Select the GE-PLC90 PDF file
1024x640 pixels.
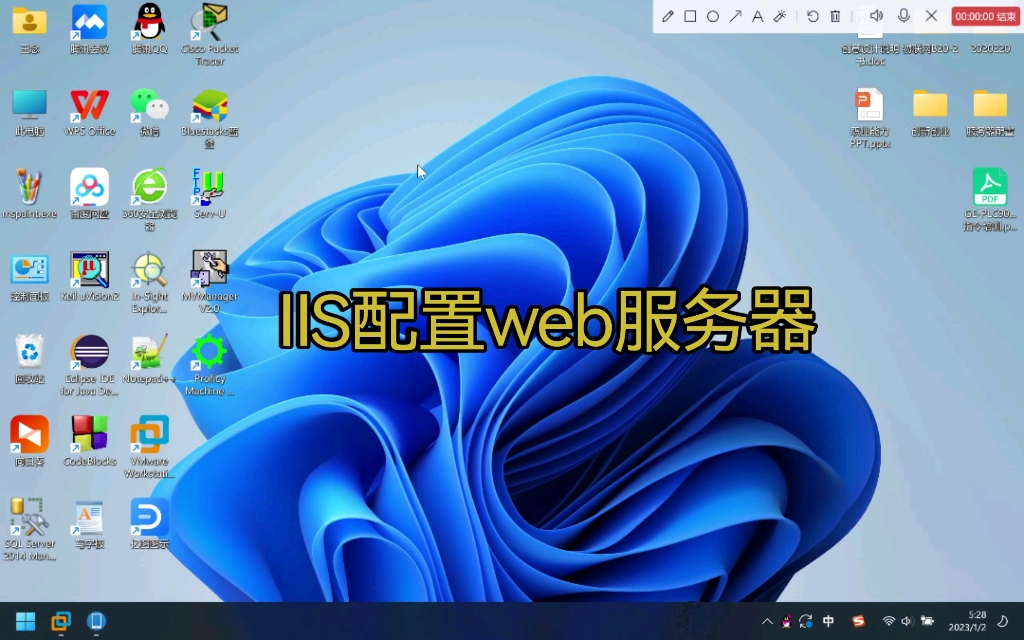click(990, 199)
